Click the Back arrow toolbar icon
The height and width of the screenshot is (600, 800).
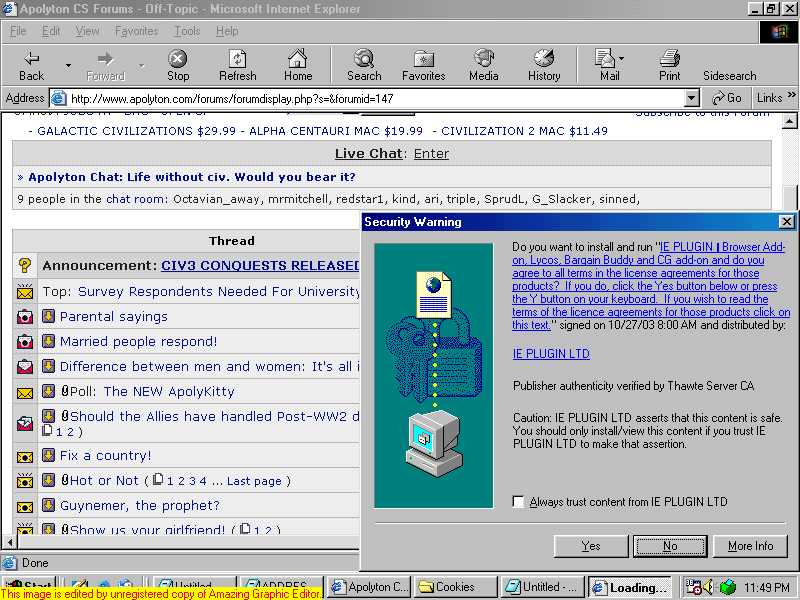pos(32,59)
